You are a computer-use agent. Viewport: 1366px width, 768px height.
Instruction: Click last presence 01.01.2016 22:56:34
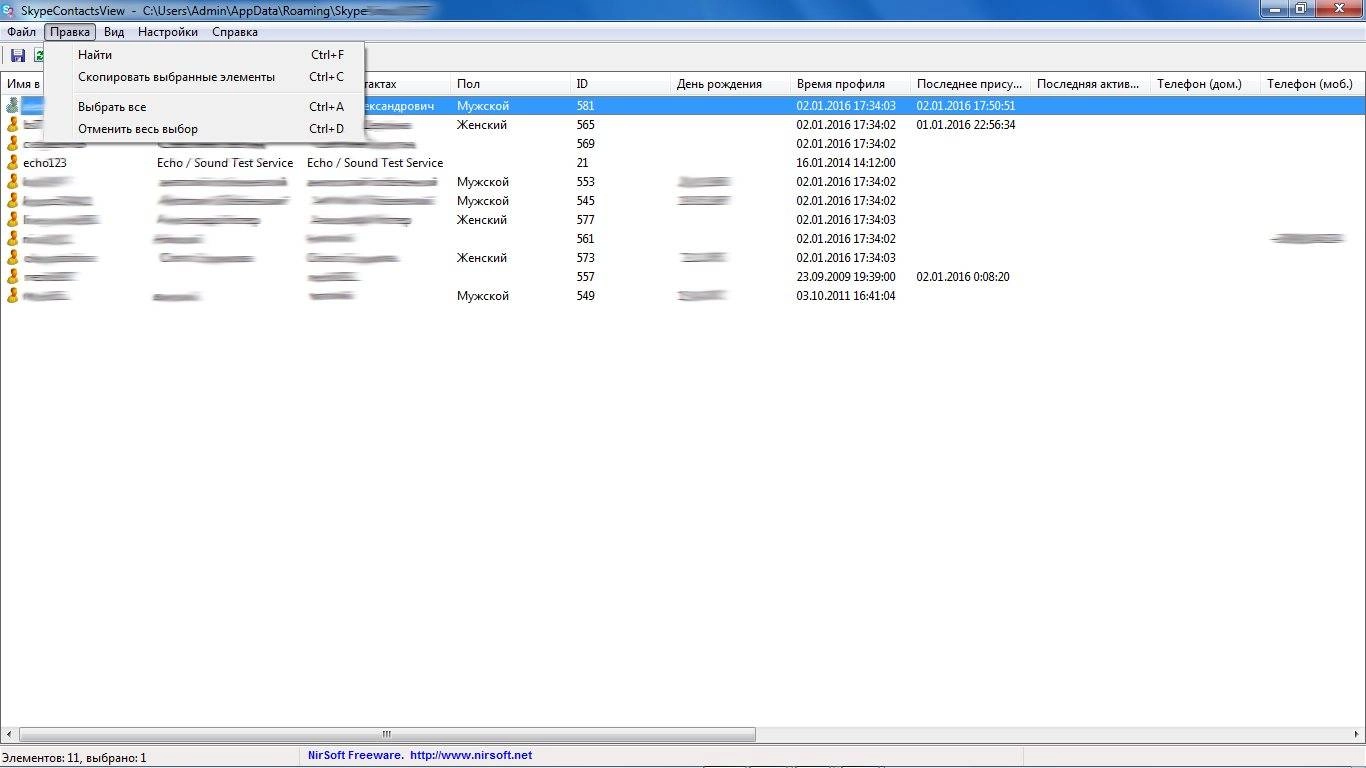[966, 124]
